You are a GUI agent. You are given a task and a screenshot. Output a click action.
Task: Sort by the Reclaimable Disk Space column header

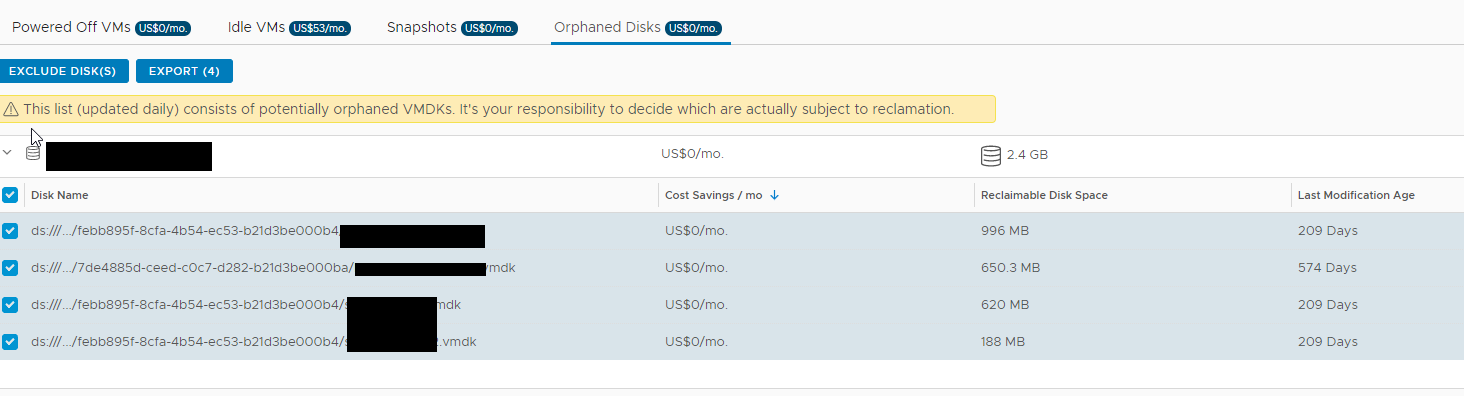(x=1044, y=195)
